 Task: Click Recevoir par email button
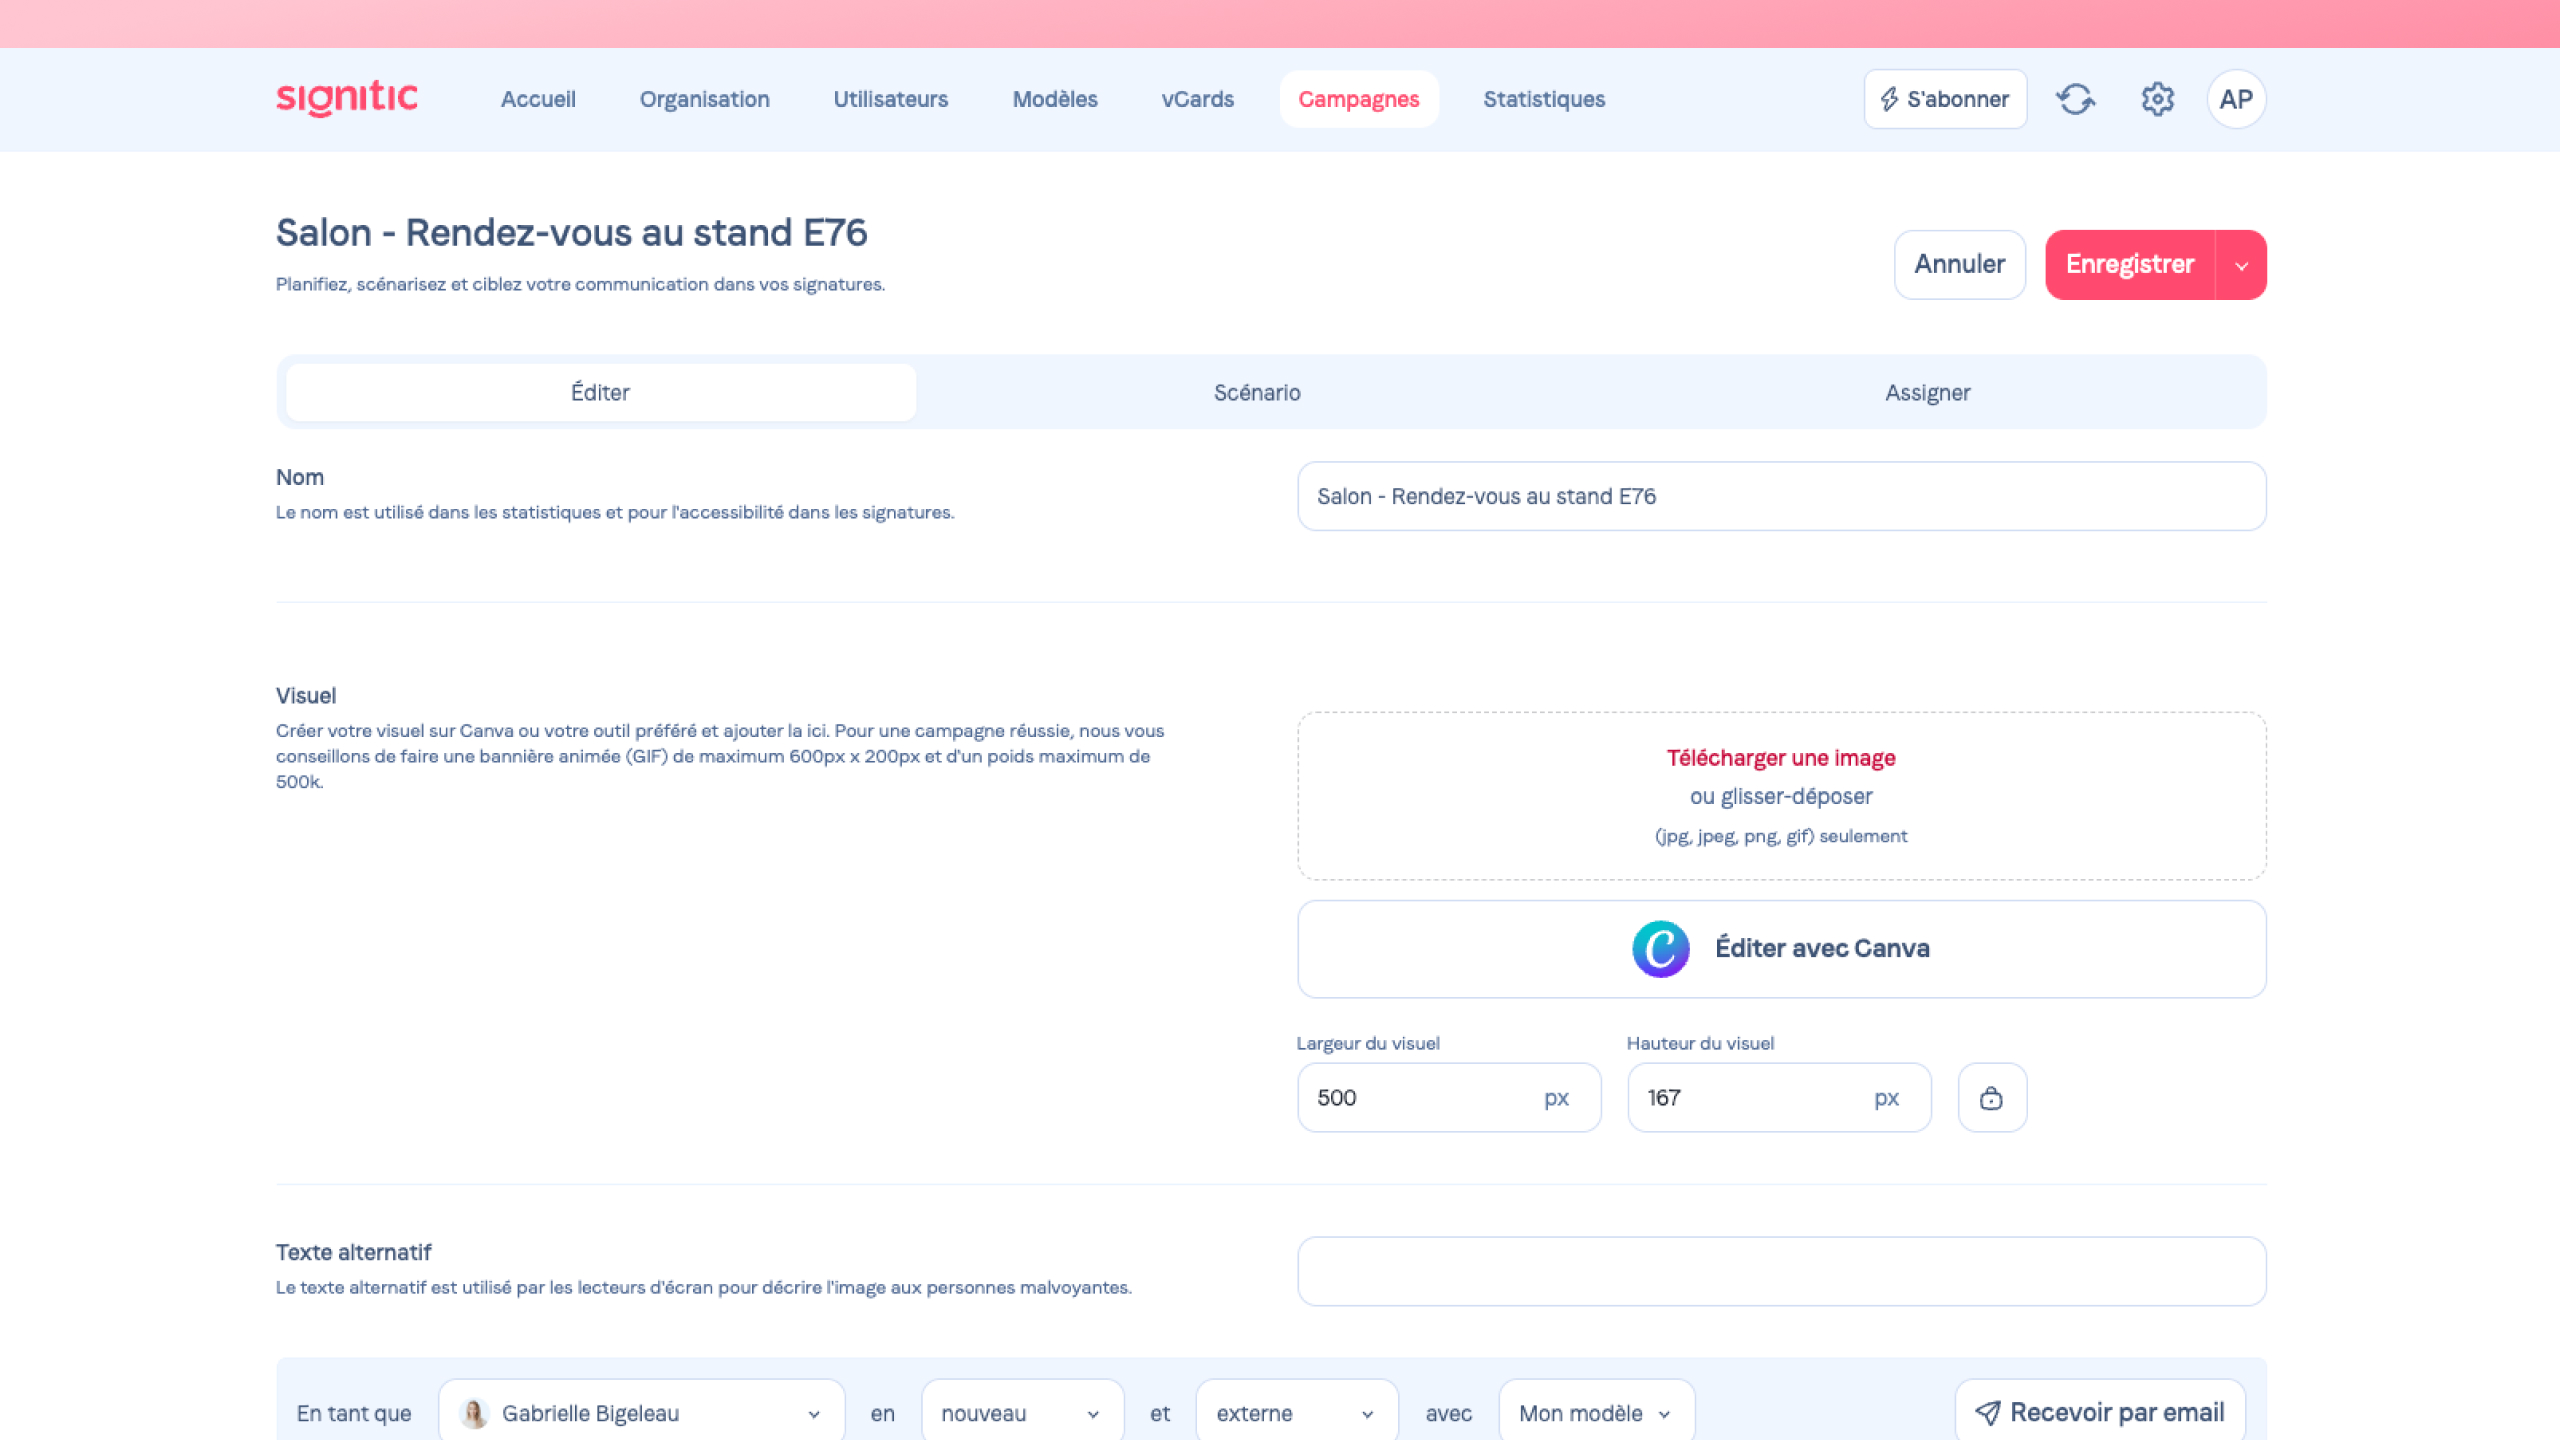[x=2100, y=1412]
